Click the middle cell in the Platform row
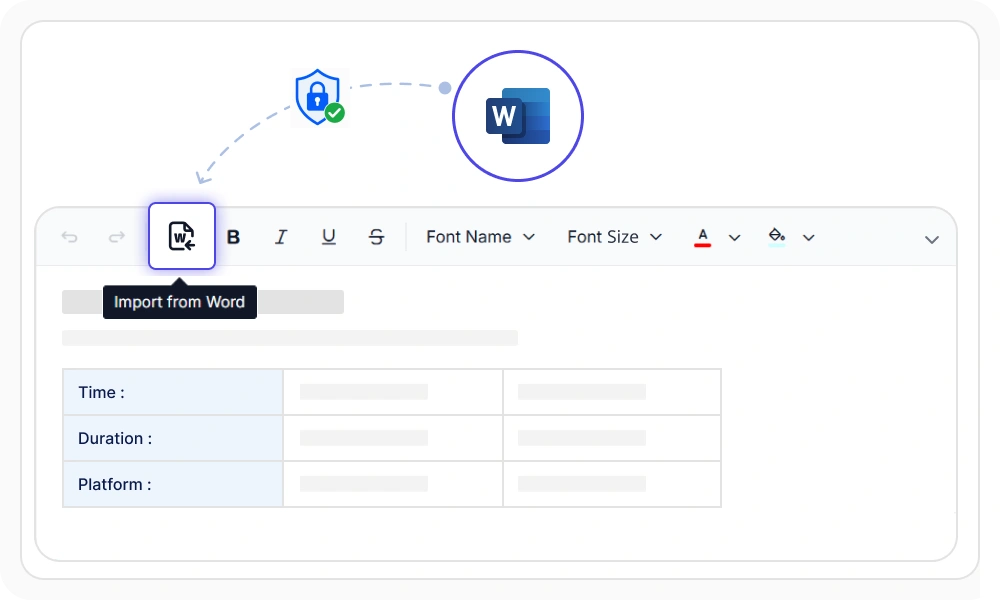 pos(393,484)
